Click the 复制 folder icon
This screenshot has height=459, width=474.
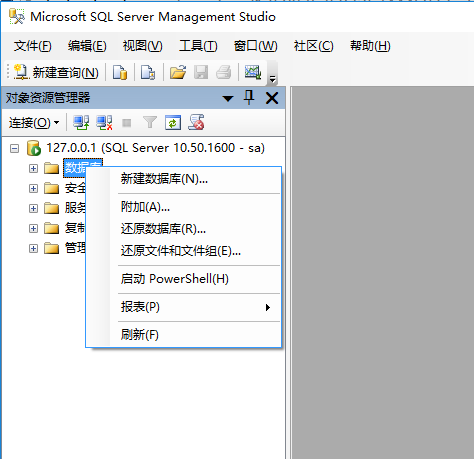tap(51, 228)
